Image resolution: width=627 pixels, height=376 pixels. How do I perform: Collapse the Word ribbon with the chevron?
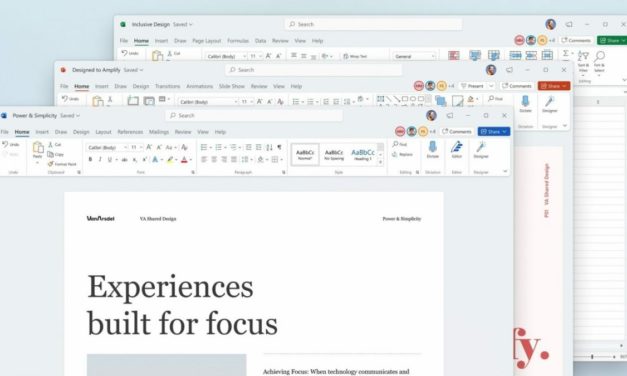coord(505,171)
